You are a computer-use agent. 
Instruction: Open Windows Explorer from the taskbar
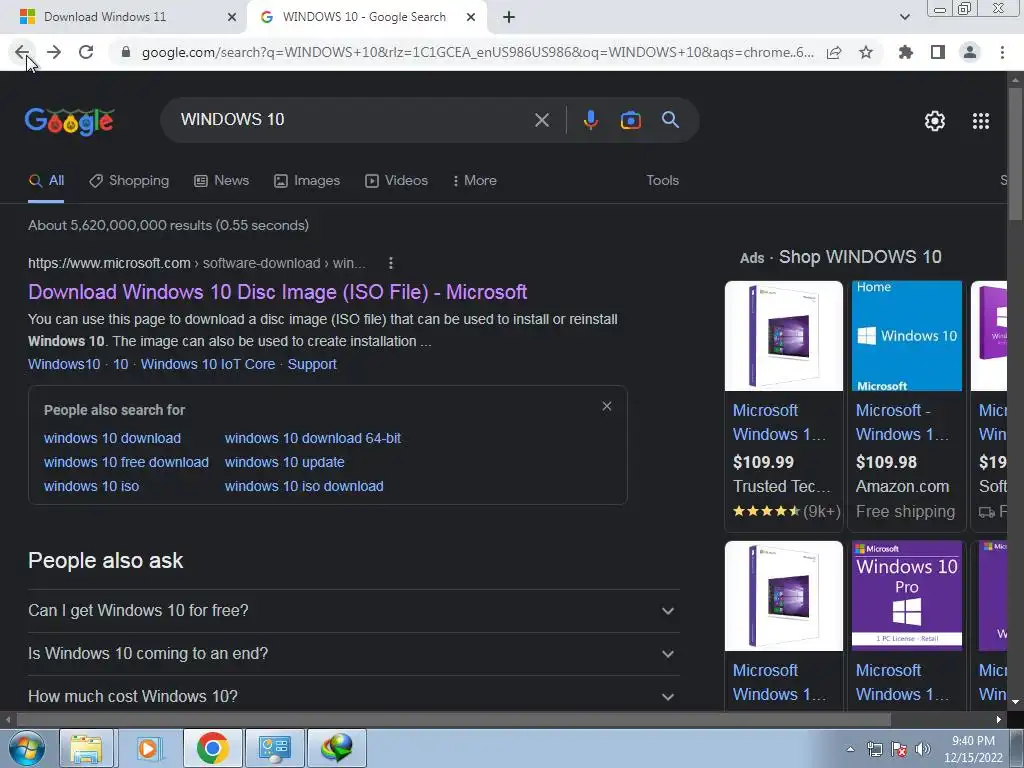(87, 748)
